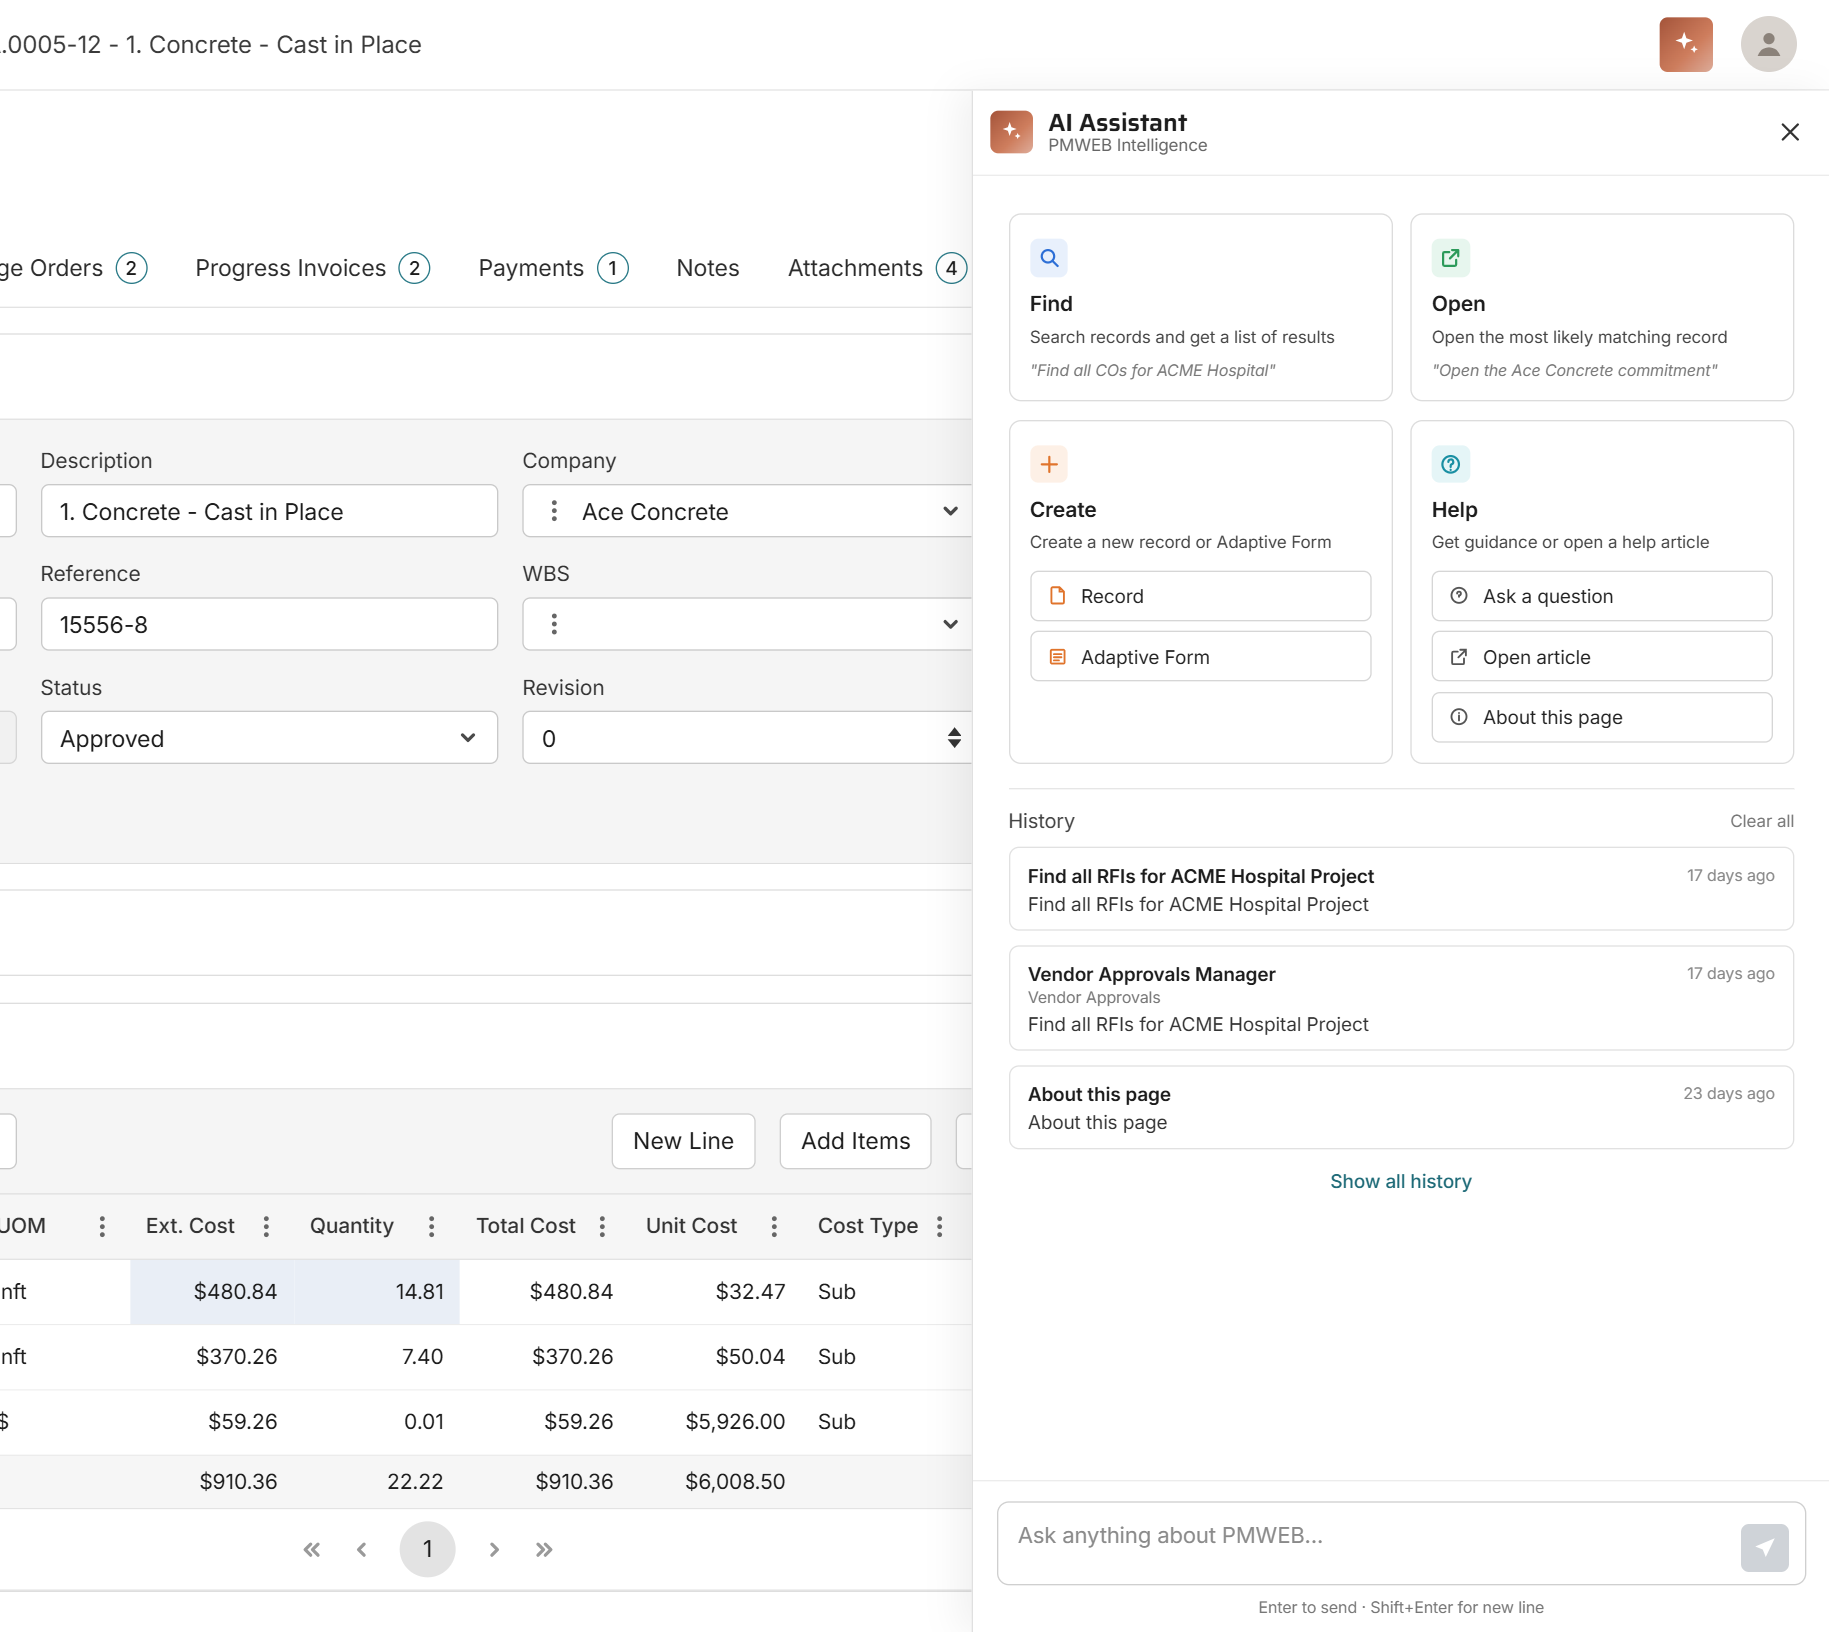Image resolution: width=1829 pixels, height=1632 pixels.
Task: Send the message with paper-plane icon
Action: (1764, 1547)
